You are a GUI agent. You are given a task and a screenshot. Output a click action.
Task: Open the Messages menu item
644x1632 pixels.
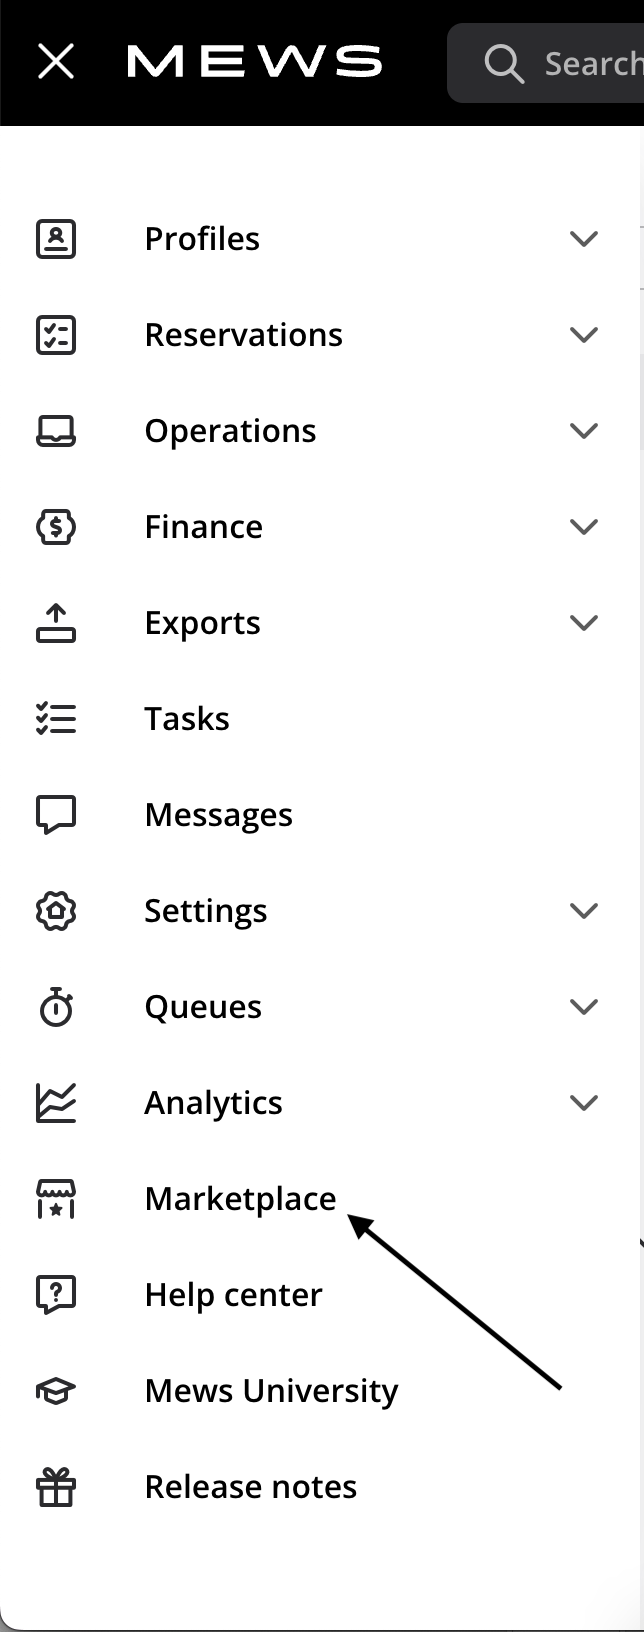click(x=219, y=815)
